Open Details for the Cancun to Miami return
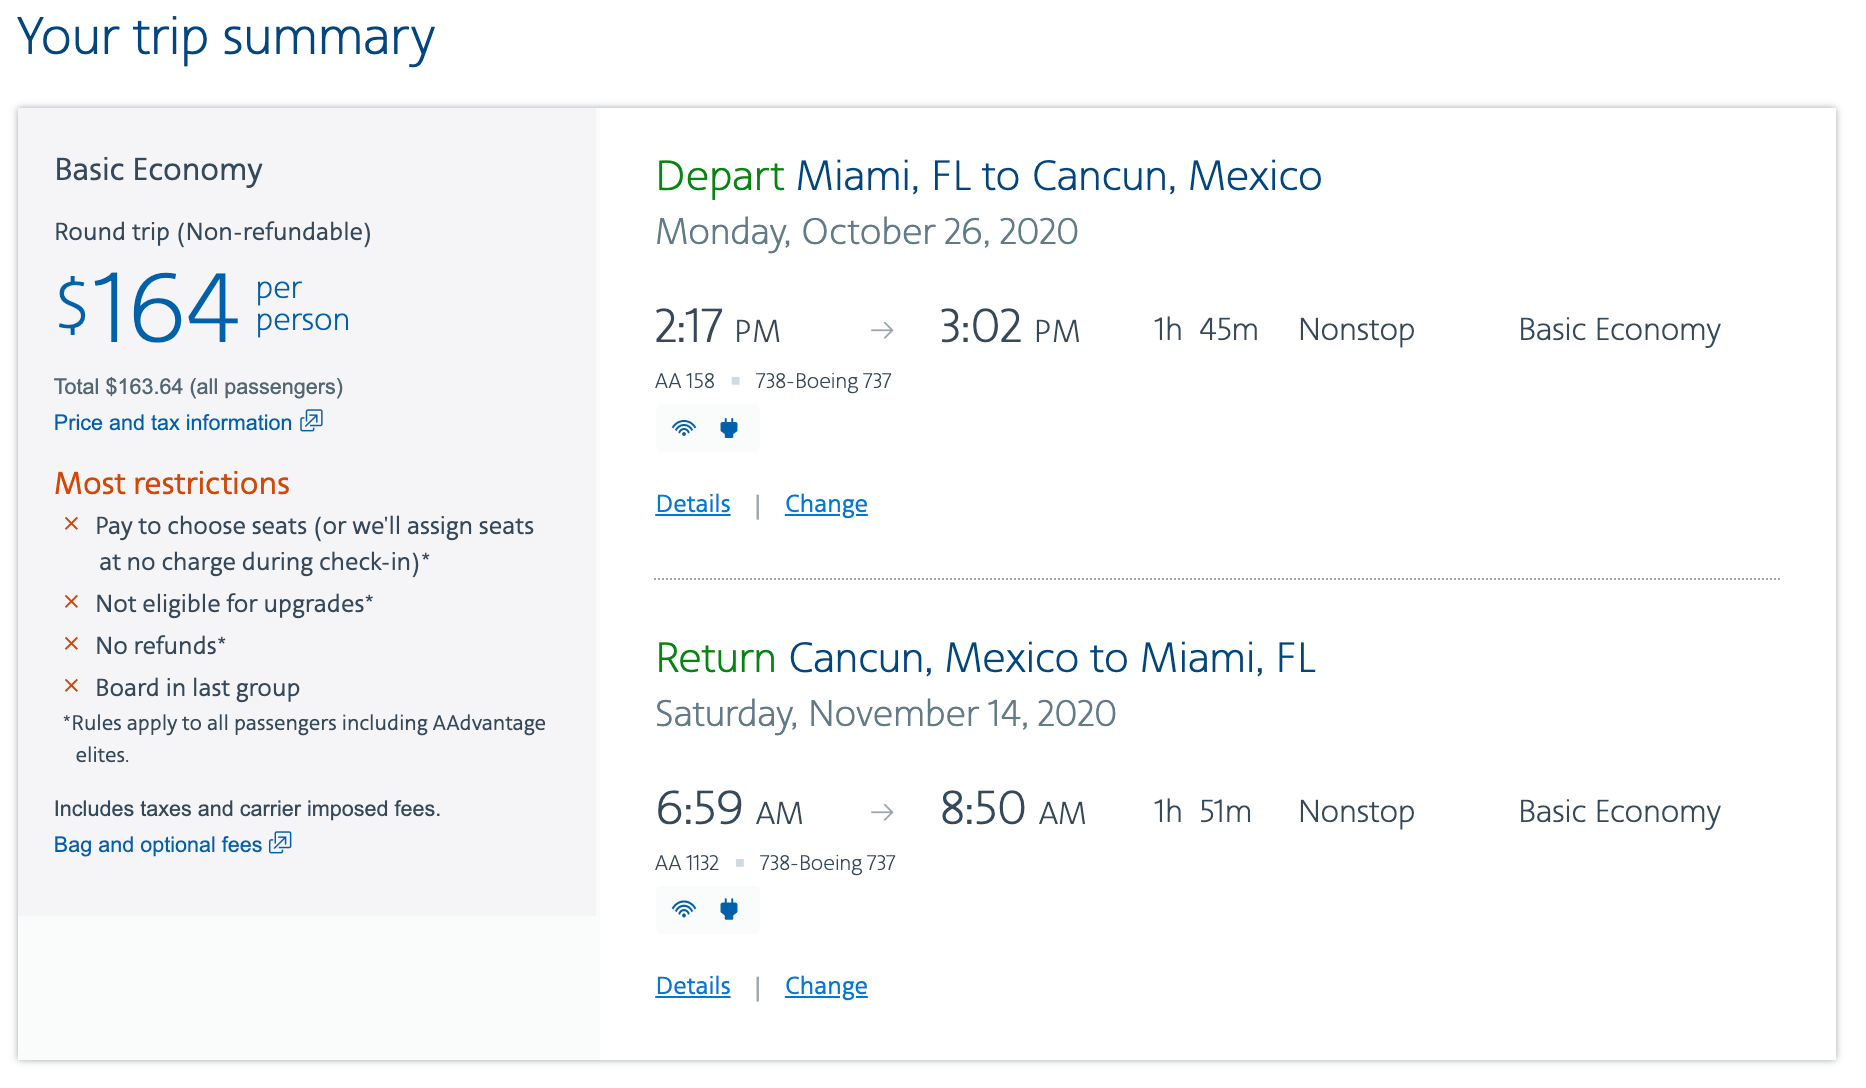This screenshot has width=1866, height=1088. coord(693,986)
